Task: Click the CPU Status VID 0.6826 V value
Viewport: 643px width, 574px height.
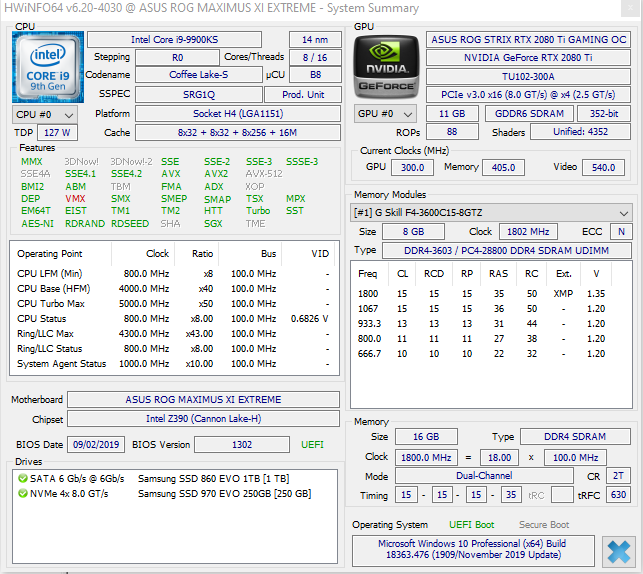Action: [310, 319]
